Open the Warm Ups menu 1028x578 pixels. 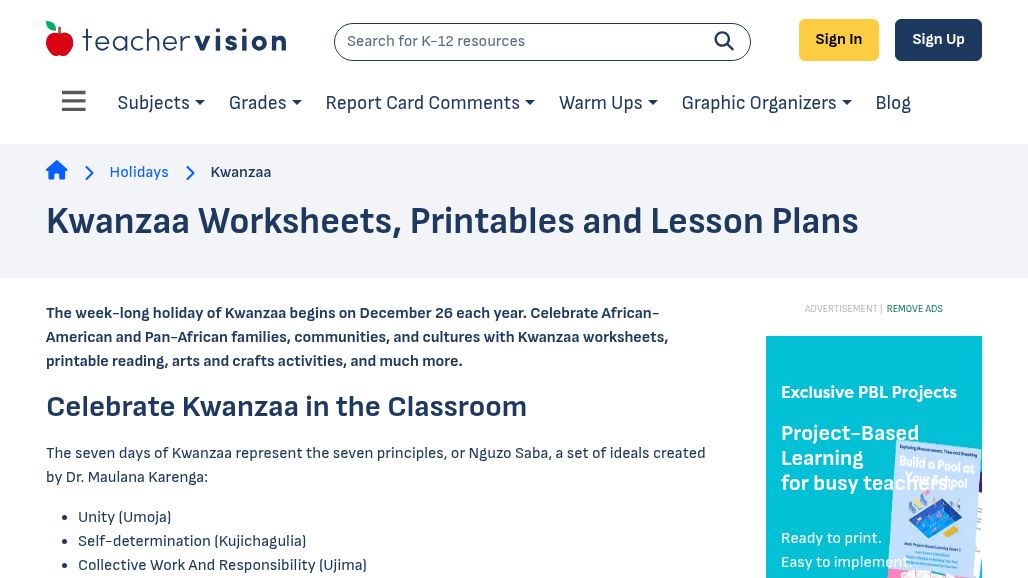pyautogui.click(x=608, y=103)
